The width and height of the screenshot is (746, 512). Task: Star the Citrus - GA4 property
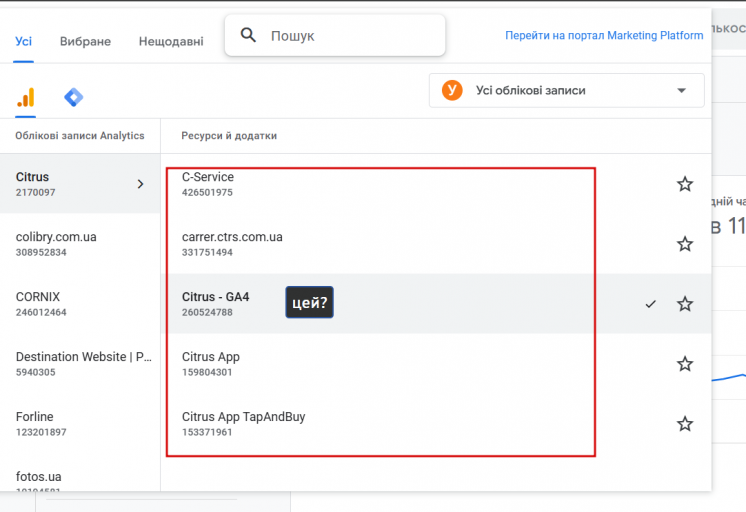tap(685, 304)
